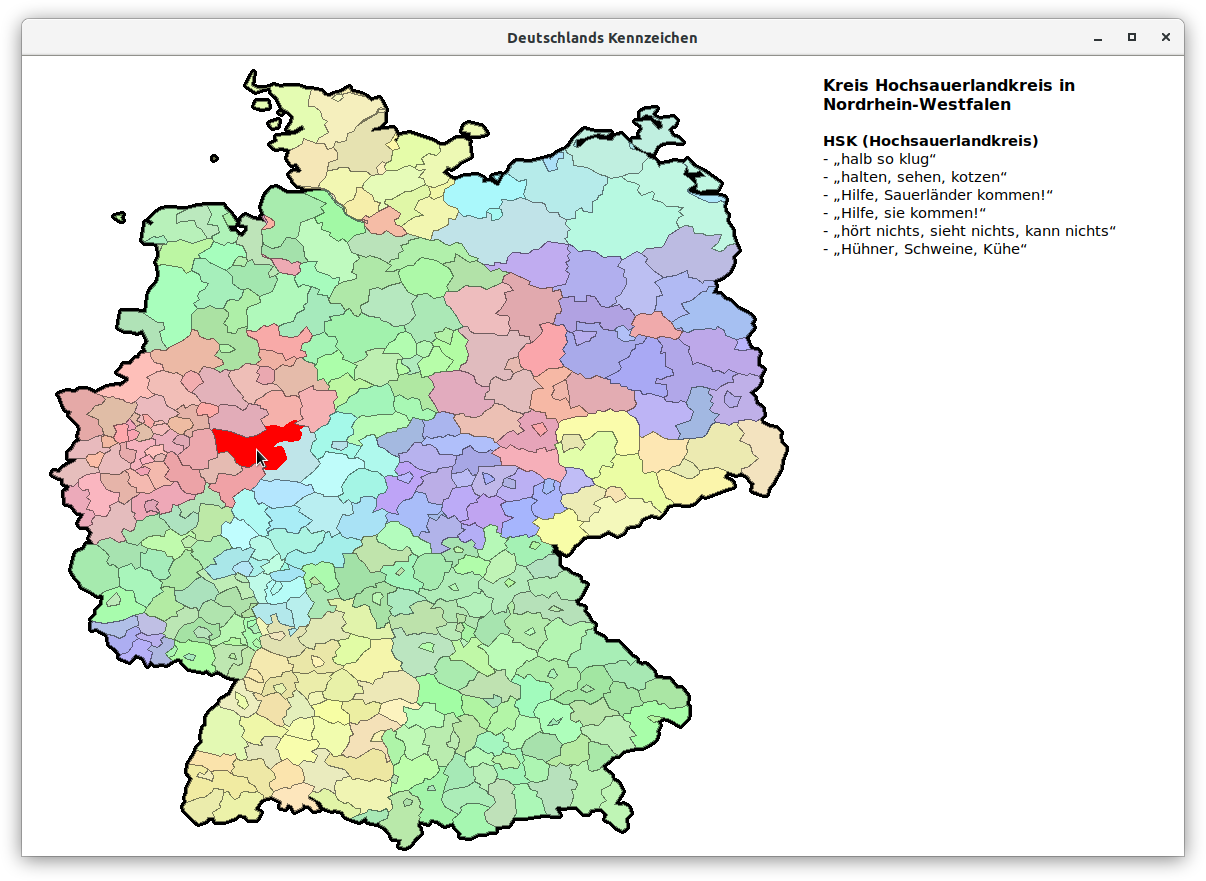Click the Kreis Hochsauerlandkreis title text
The image size is (1206, 881).
pyautogui.click(x=947, y=85)
